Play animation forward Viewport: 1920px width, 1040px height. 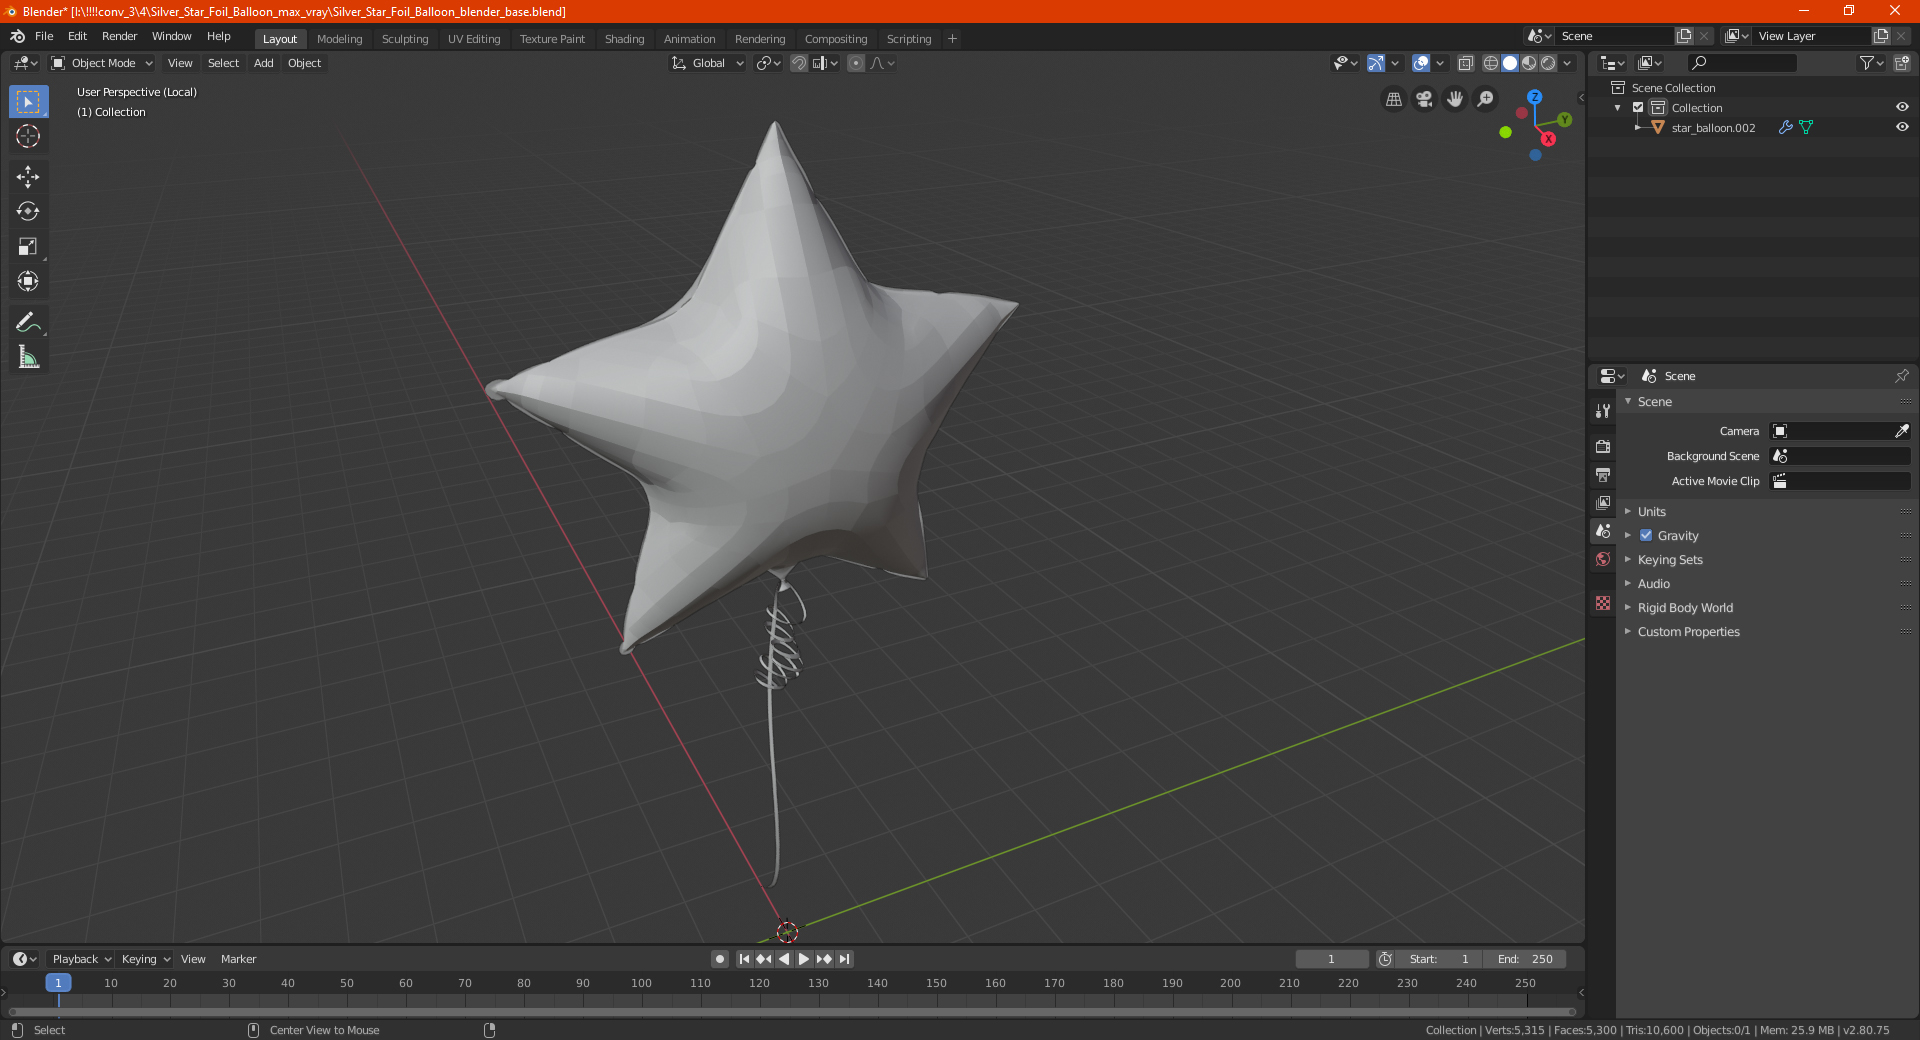[804, 959]
